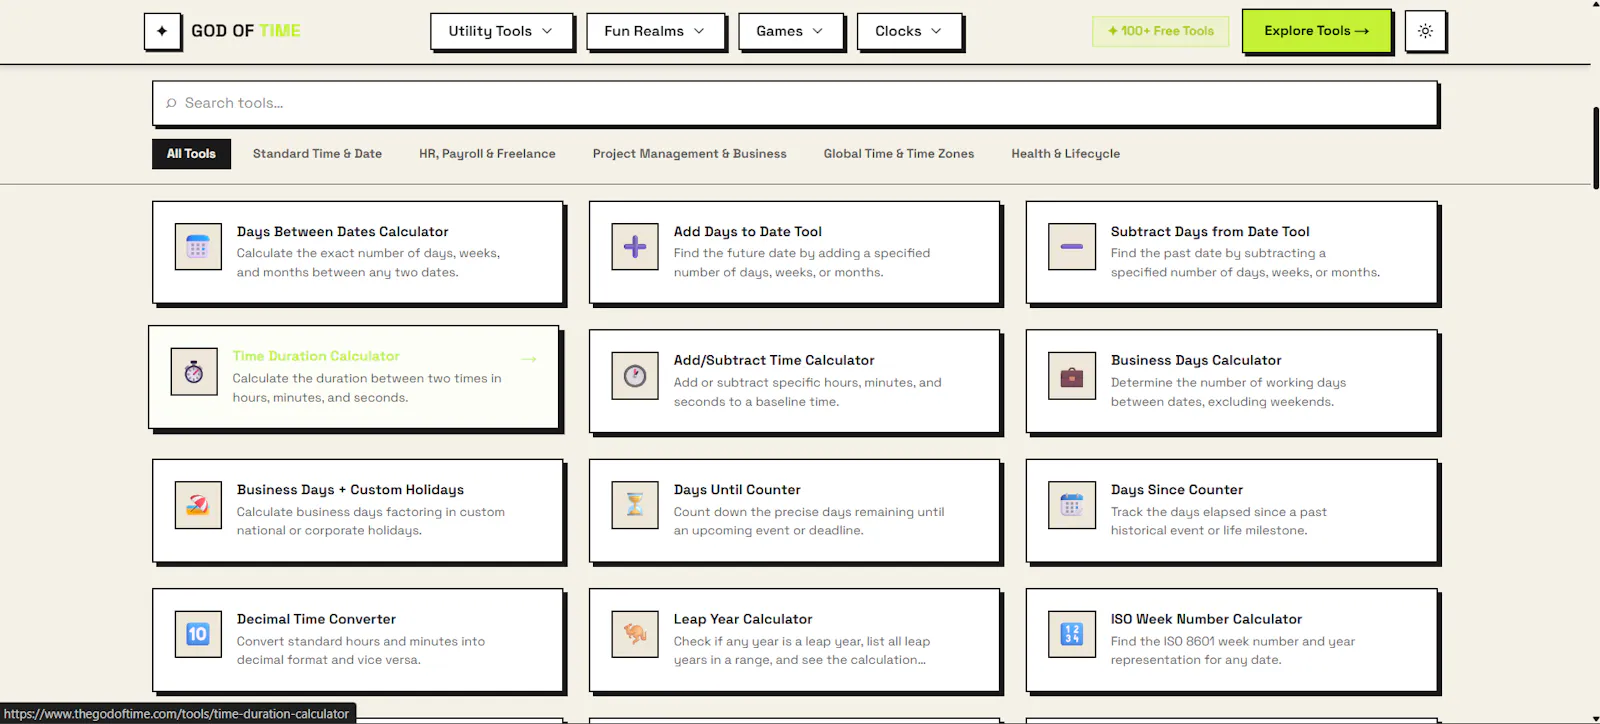Expand the Fun Realms dropdown
Viewport: 1600px width, 724px height.
655,31
